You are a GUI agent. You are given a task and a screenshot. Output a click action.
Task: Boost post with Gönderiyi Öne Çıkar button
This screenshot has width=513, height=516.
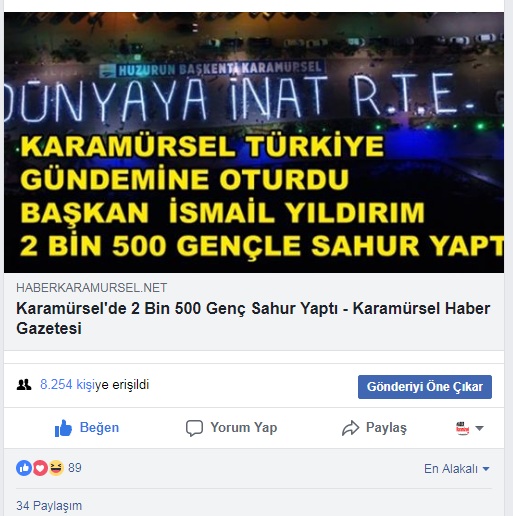(x=425, y=387)
